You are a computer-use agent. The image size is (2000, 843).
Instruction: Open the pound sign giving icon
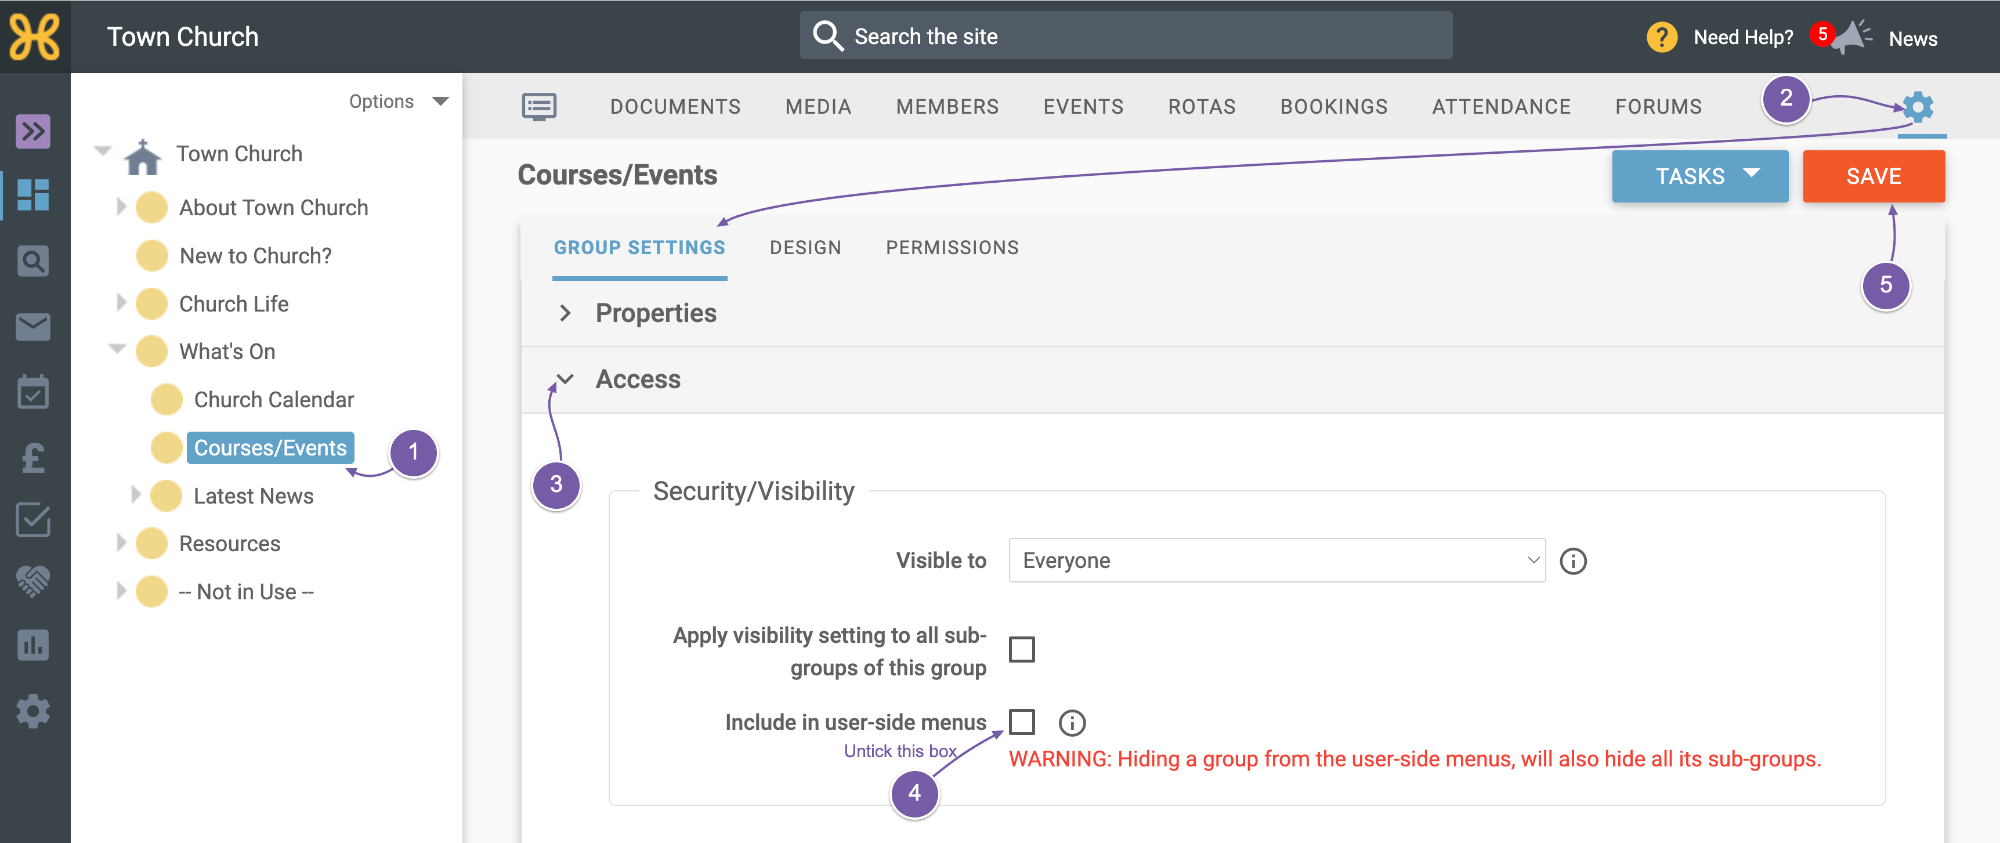click(33, 457)
